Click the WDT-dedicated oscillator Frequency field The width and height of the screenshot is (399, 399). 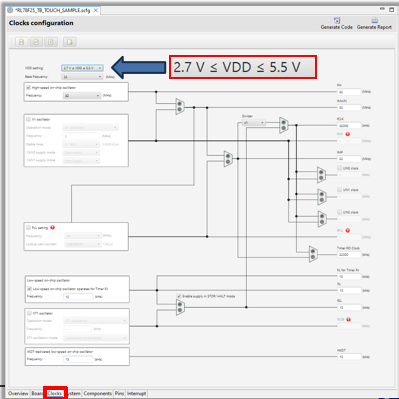click(x=79, y=359)
